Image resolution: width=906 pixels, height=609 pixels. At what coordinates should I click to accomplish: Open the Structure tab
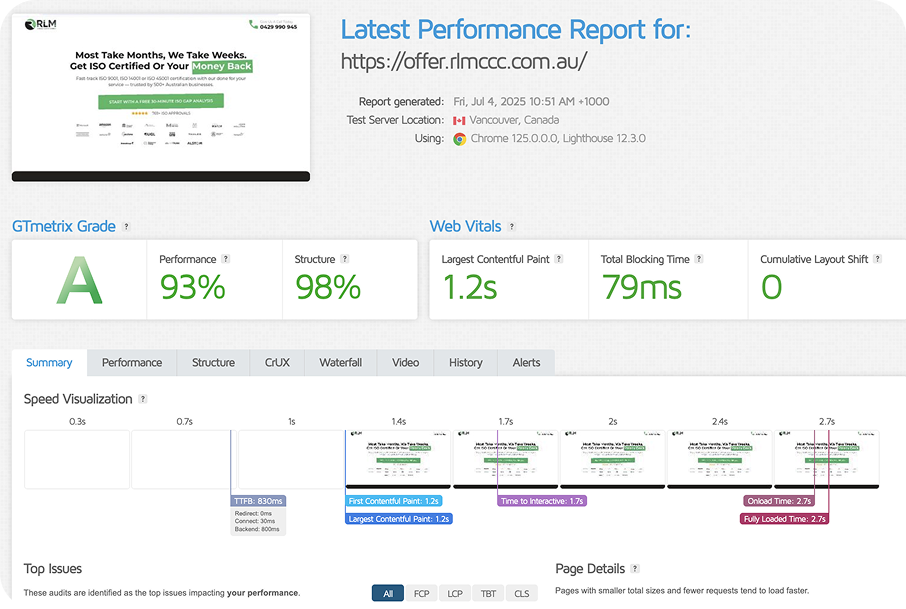(x=213, y=362)
